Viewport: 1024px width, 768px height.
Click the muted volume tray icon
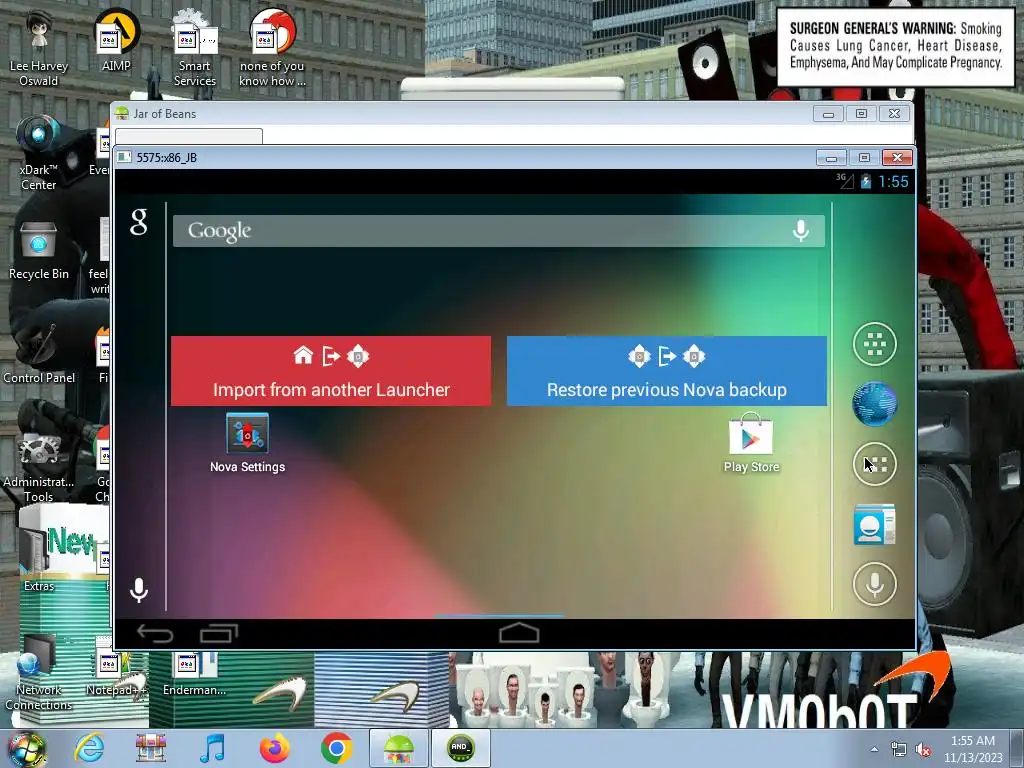(923, 749)
